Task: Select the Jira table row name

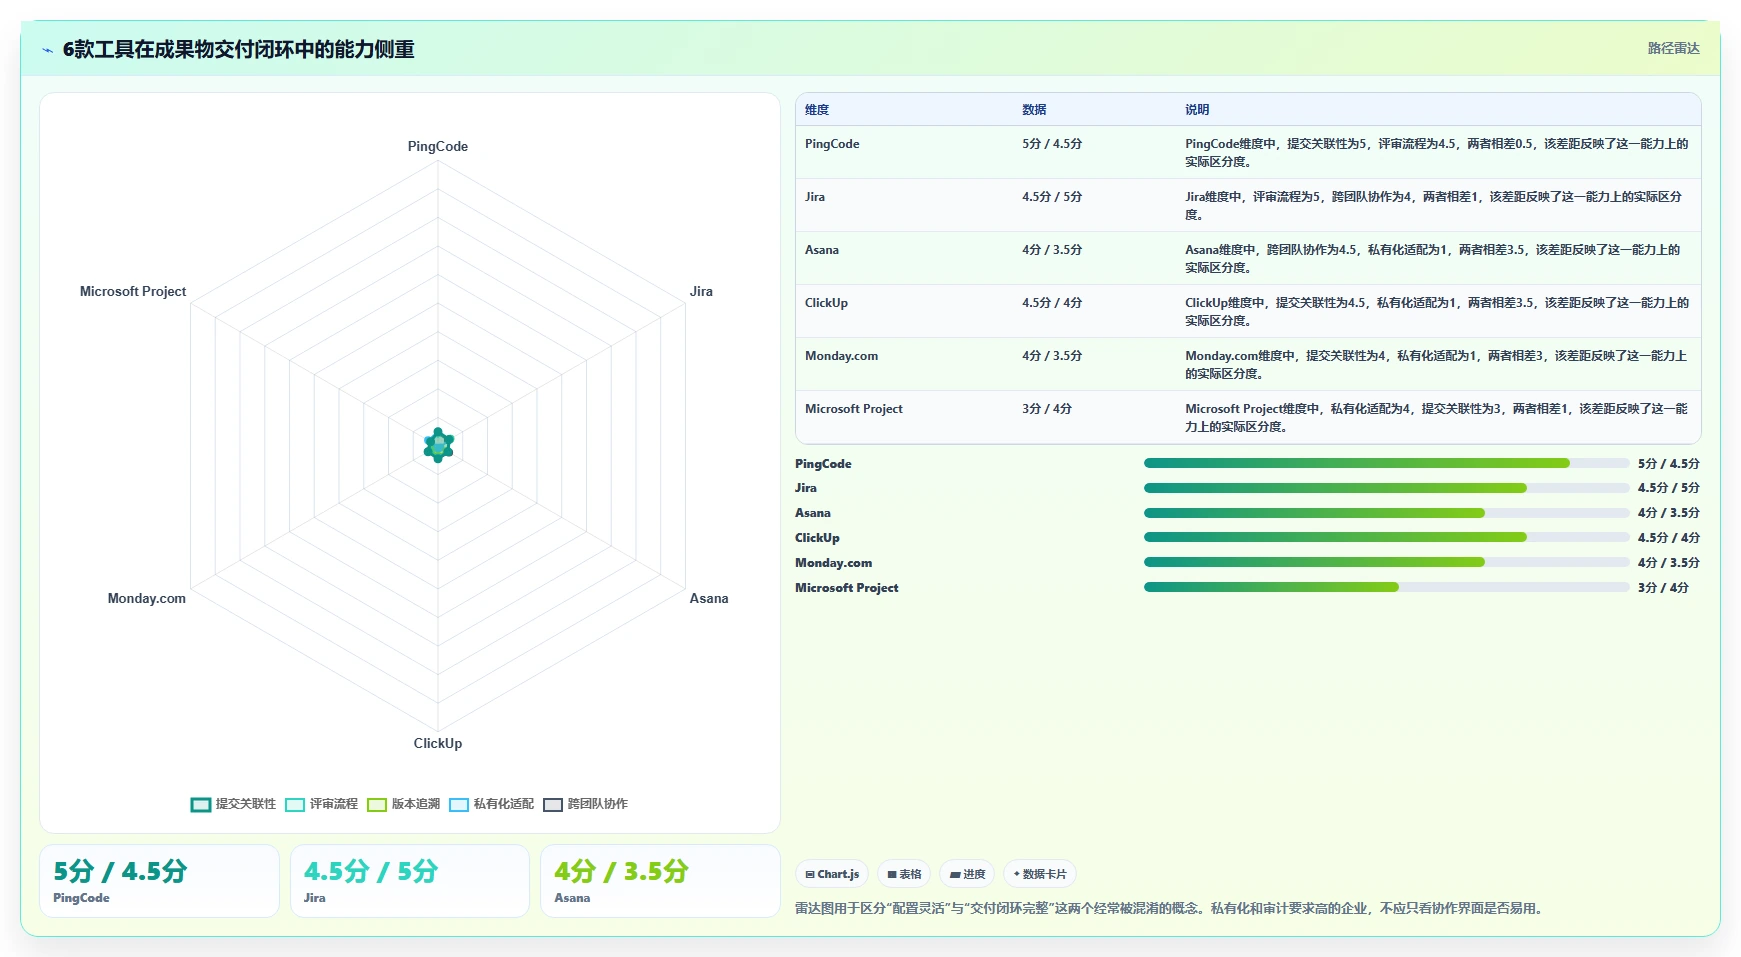Action: click(815, 197)
